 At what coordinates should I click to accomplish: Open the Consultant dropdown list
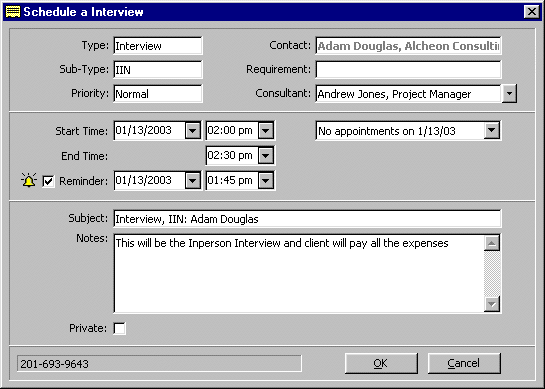509,93
